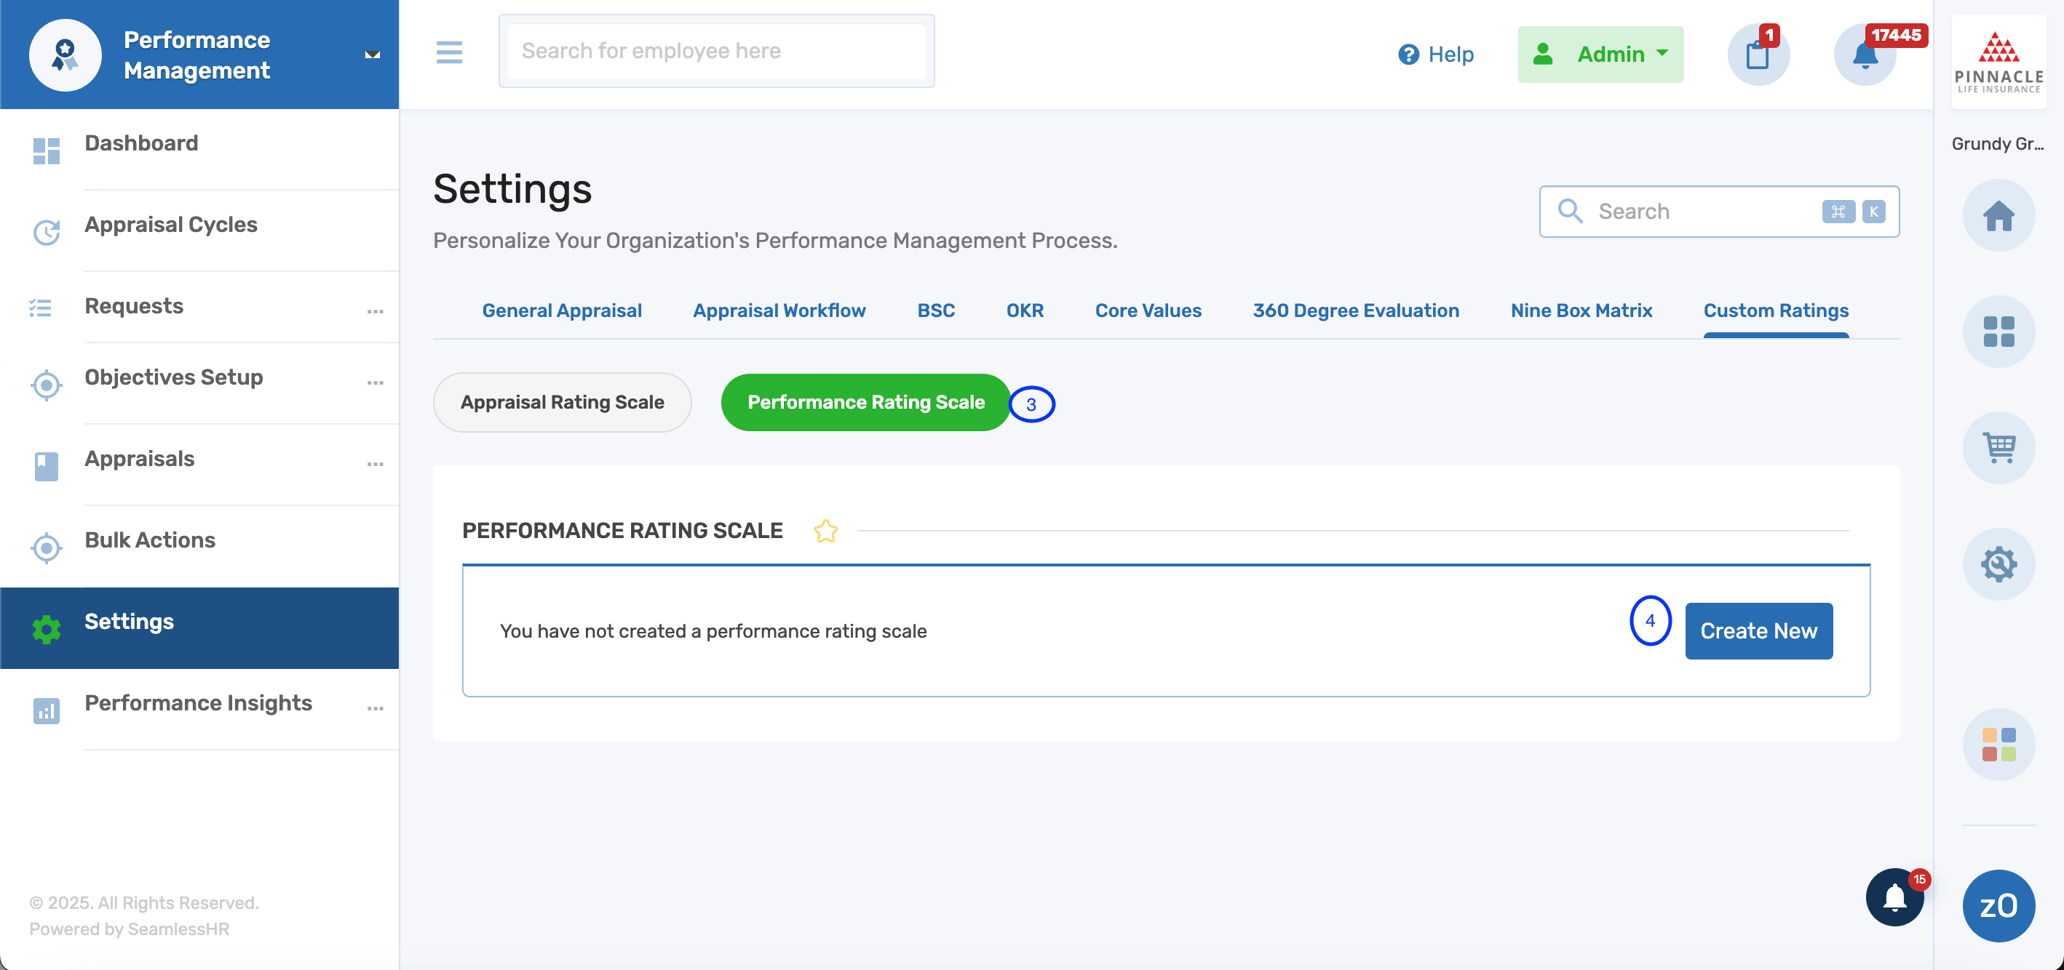
Task: Click the Grundy Gr... company name
Action: [x=1997, y=144]
